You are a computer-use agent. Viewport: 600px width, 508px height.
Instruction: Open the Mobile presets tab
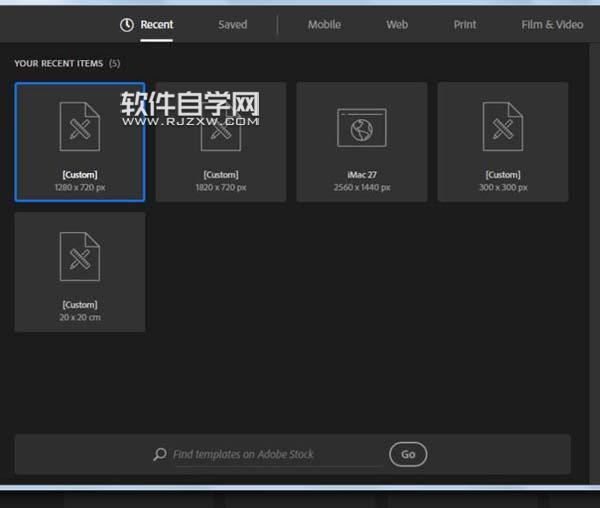[x=324, y=25]
